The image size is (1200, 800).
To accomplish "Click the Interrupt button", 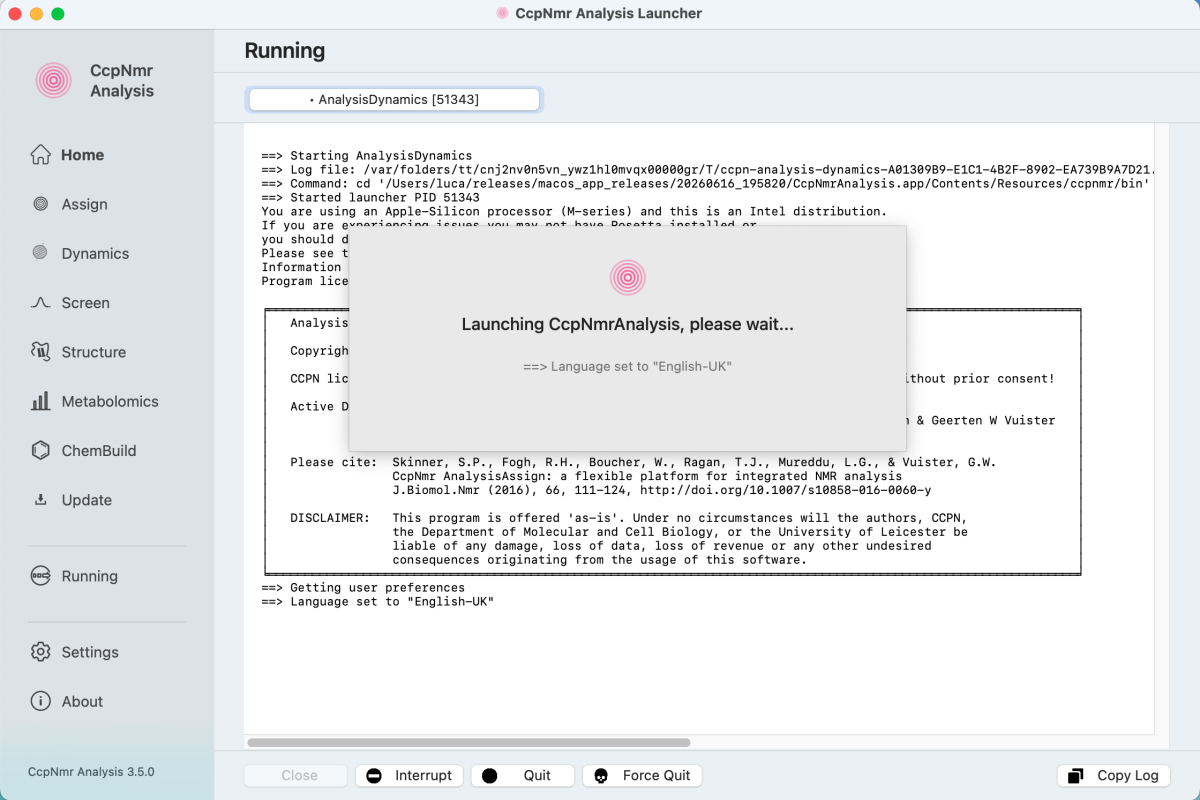I will 410,776.
